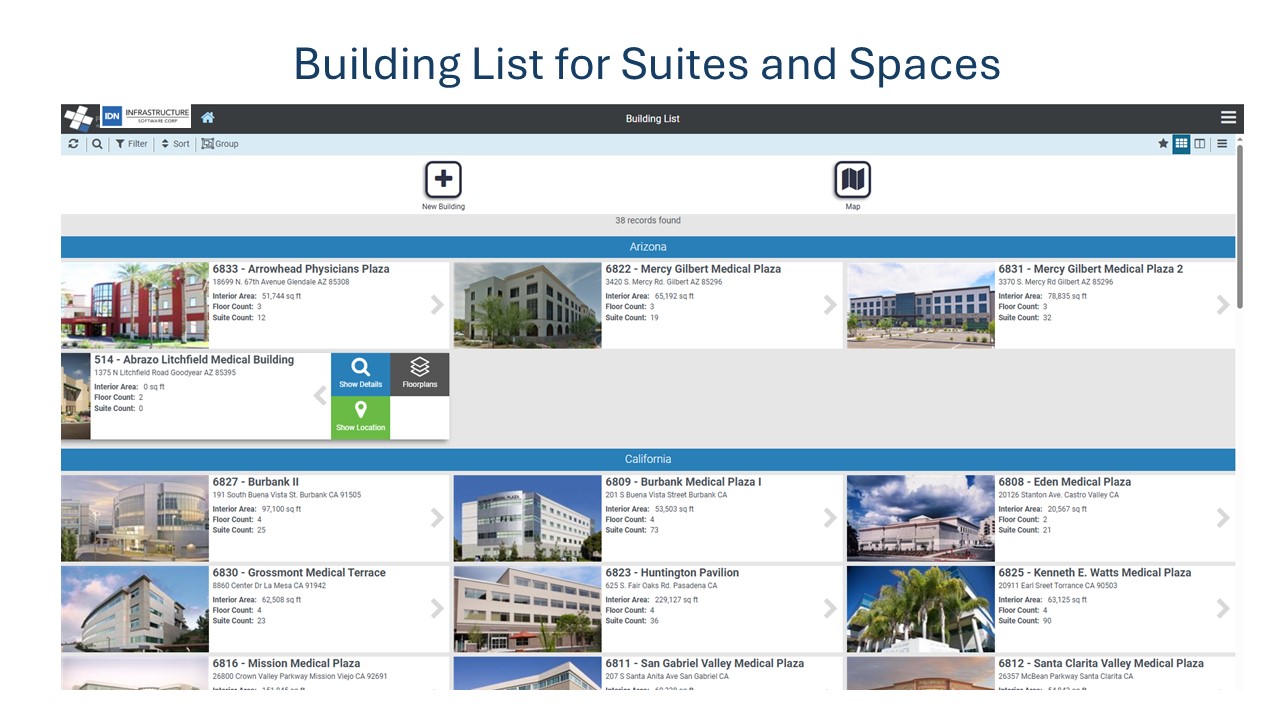Image resolution: width=1280 pixels, height=720 pixels.
Task: Expand actions for Kenneth E. Watts Medical Plaza
Action: [x=1223, y=608]
